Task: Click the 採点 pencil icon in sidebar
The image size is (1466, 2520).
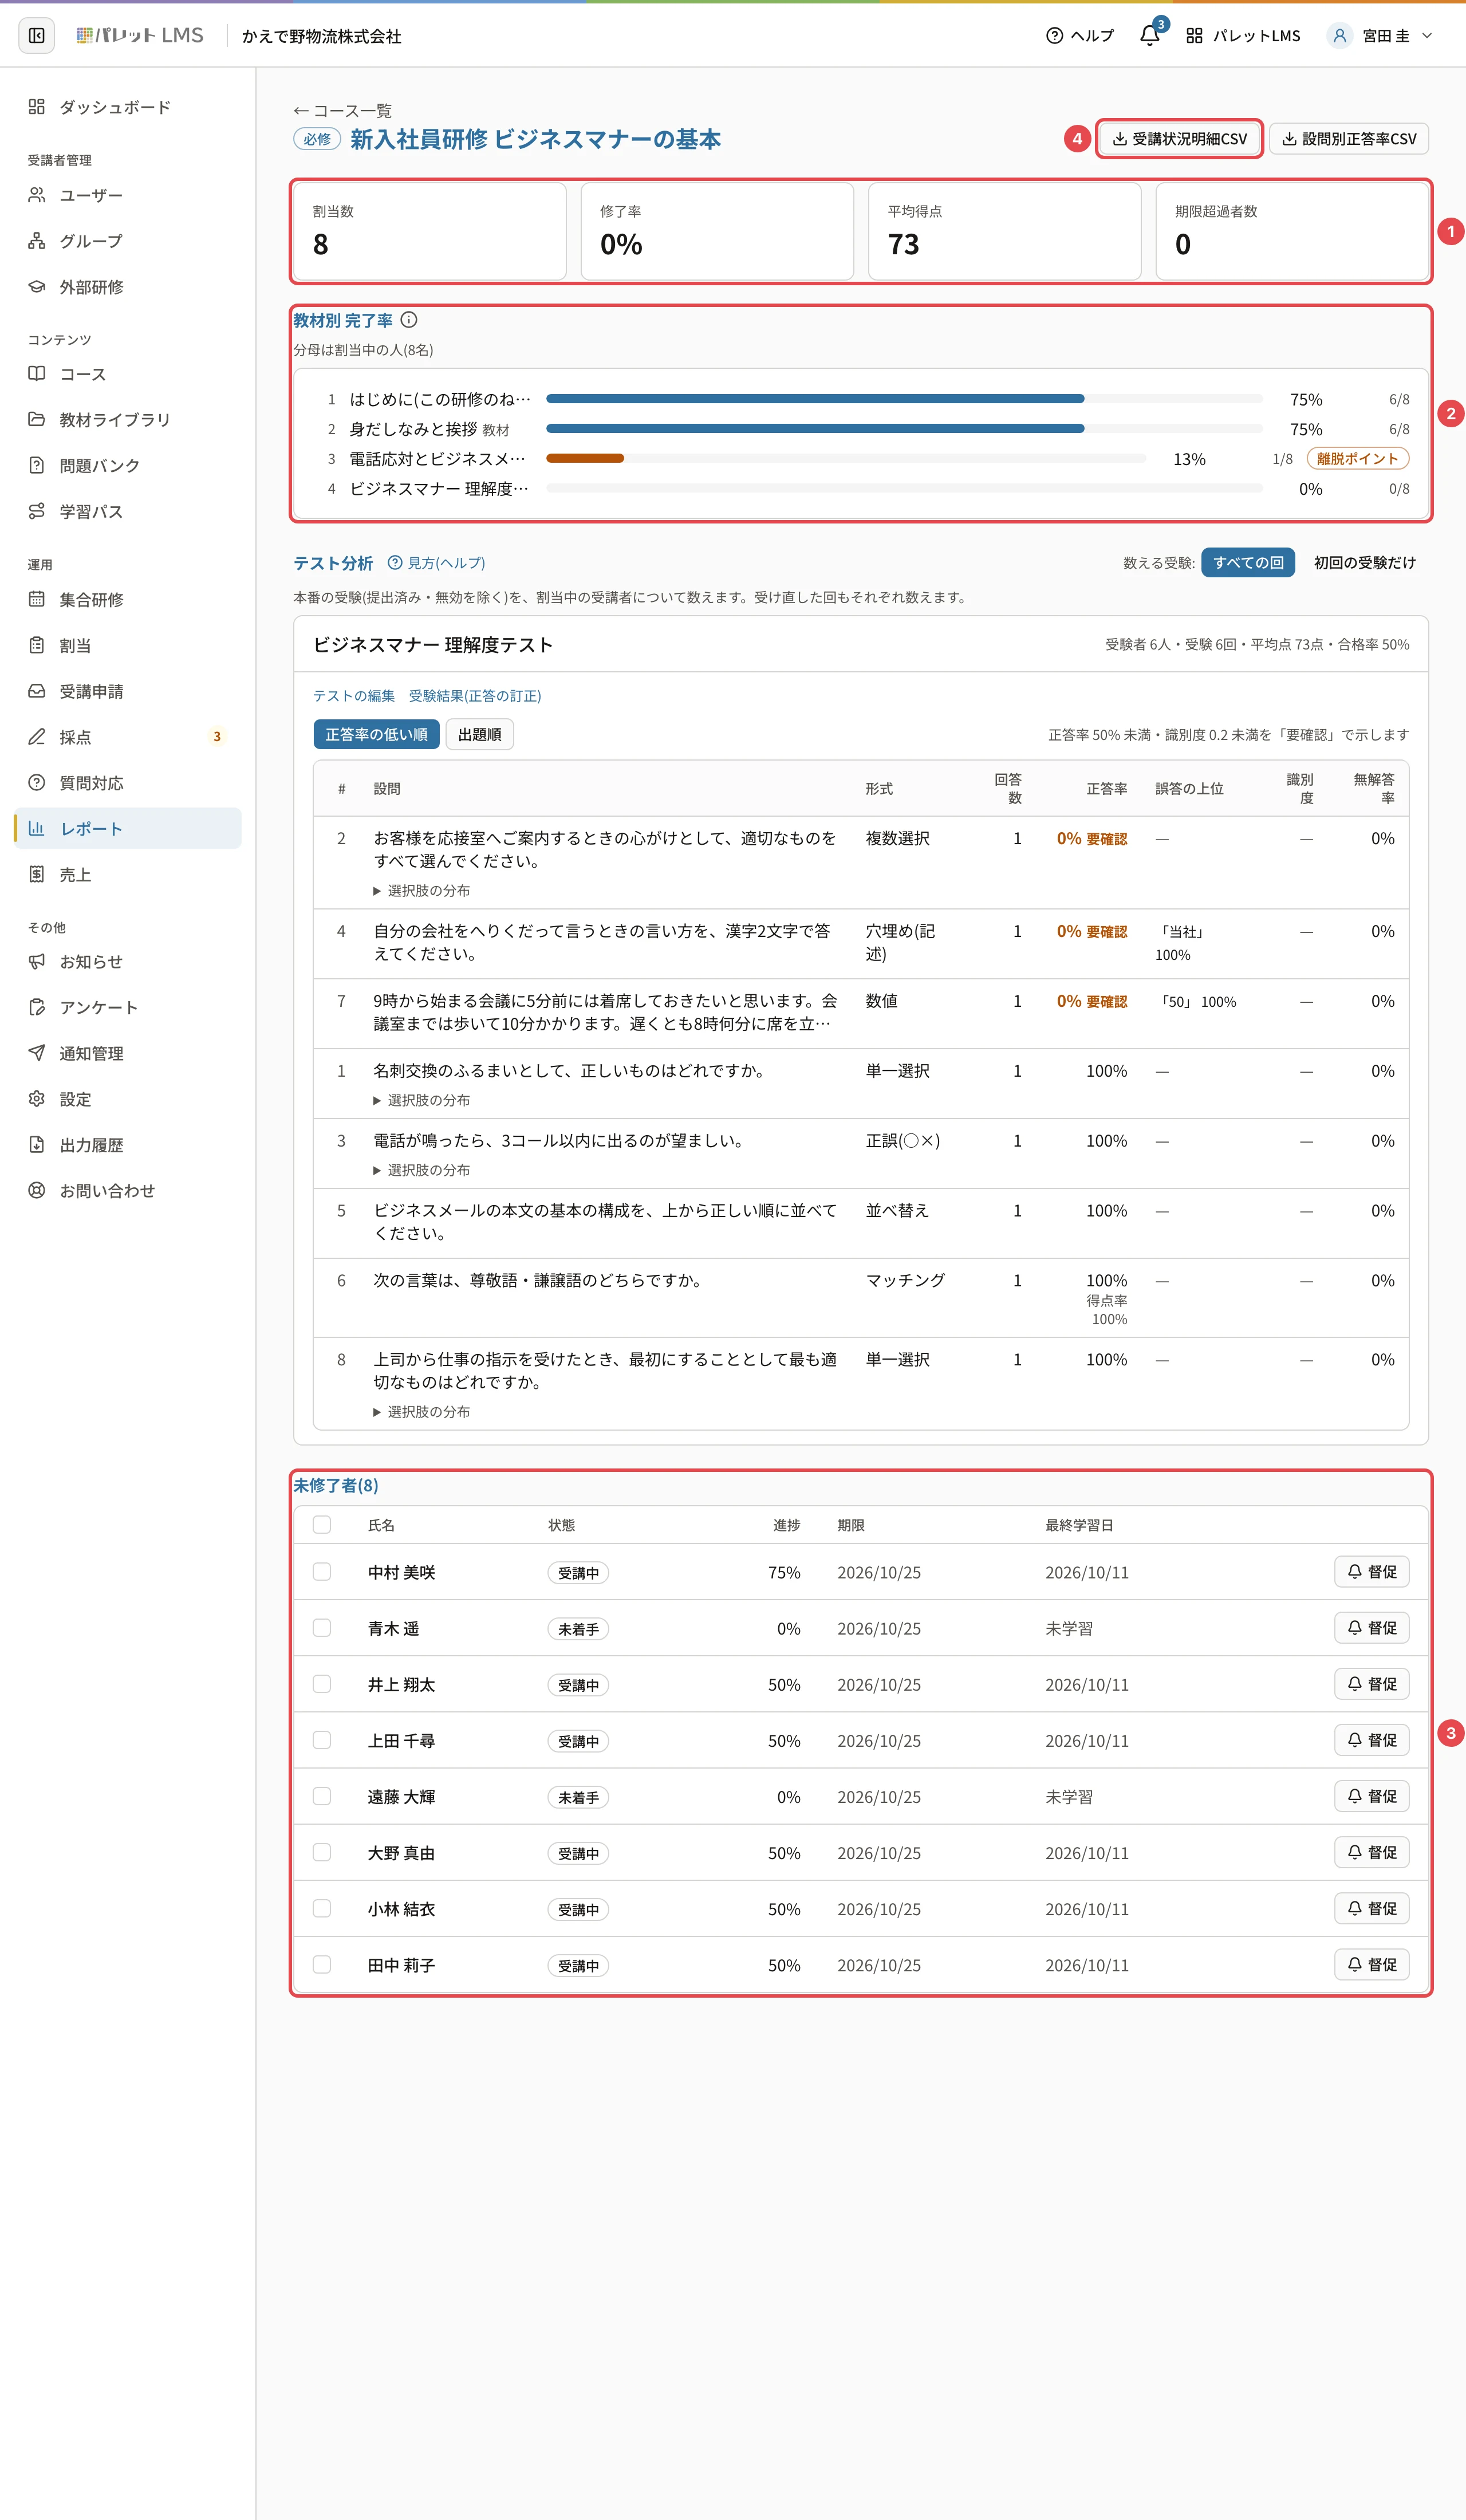Action: pyautogui.click(x=37, y=737)
